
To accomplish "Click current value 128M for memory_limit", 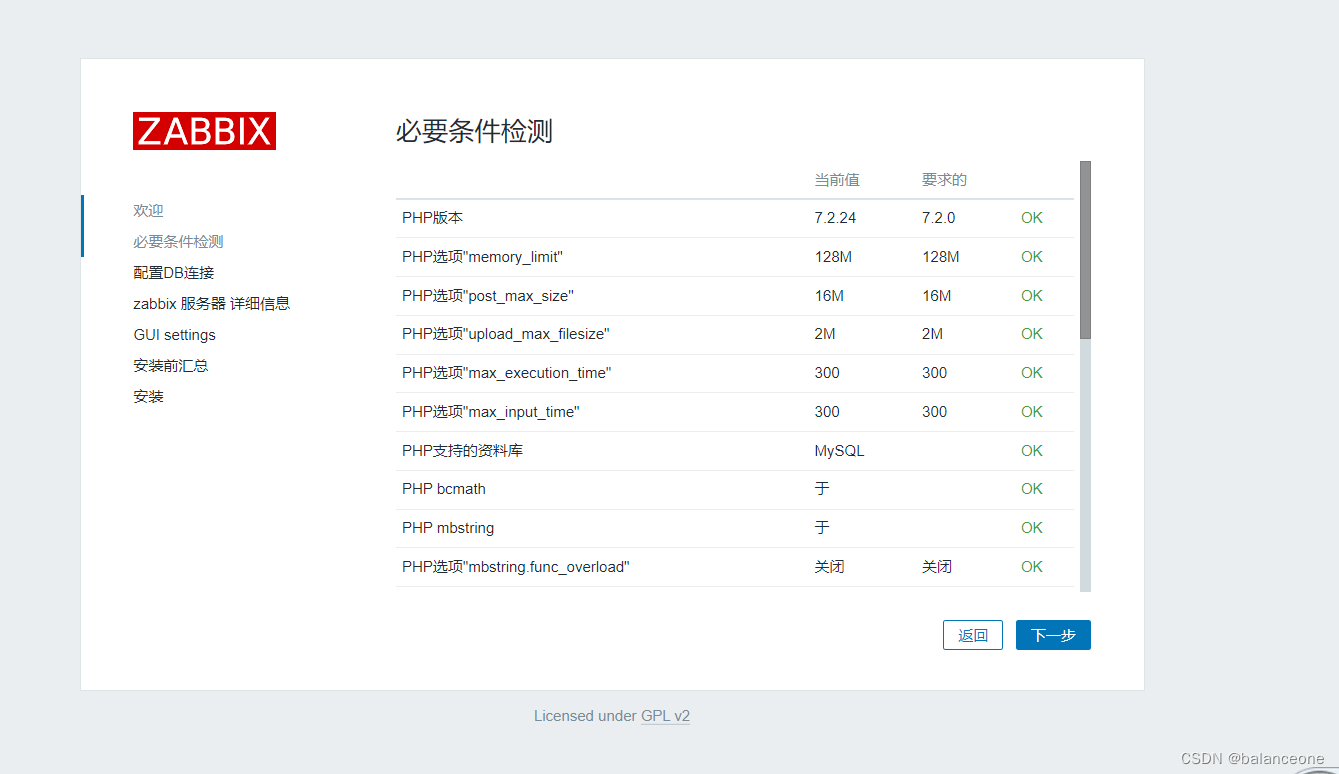I will coord(833,257).
